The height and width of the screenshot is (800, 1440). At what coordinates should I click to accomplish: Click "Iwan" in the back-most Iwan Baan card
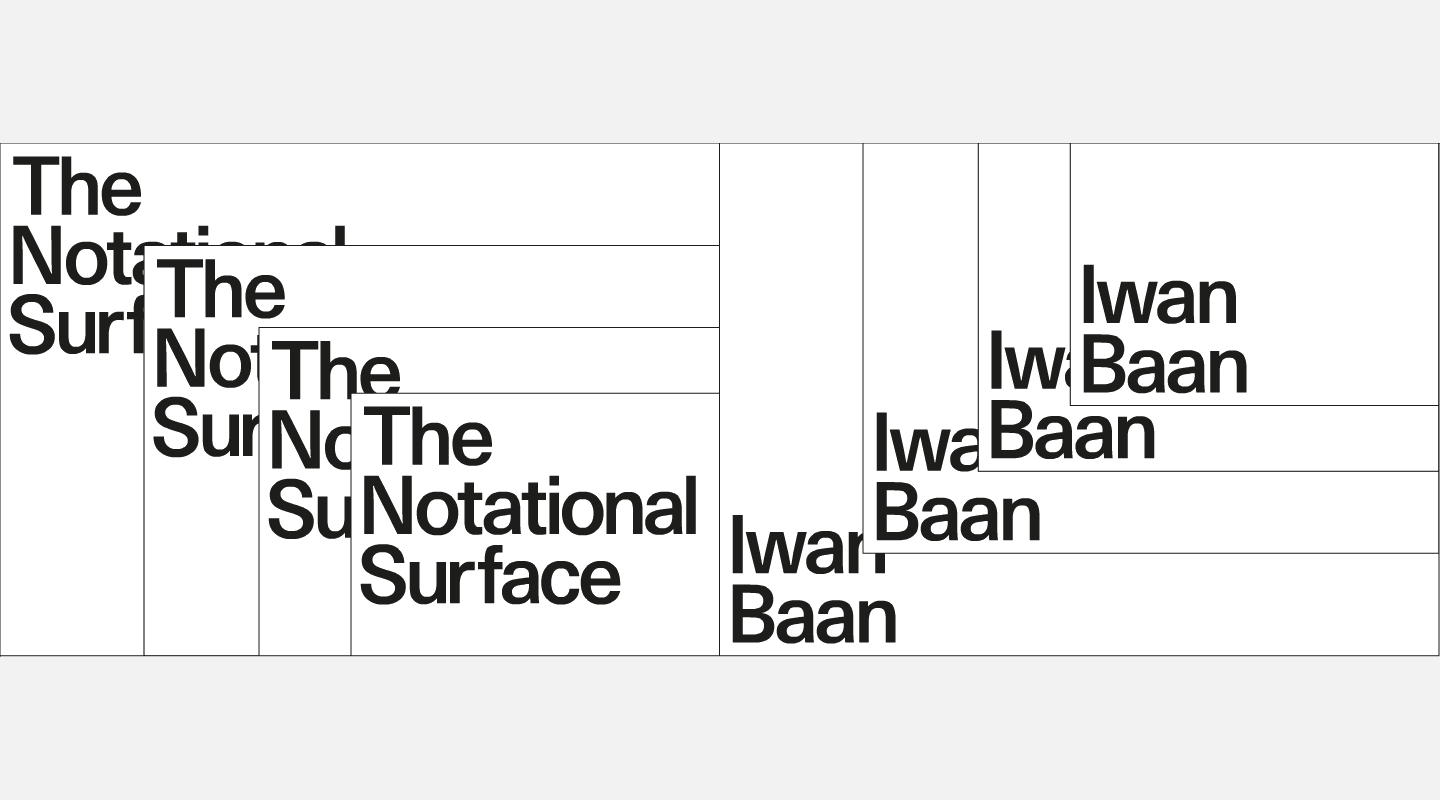click(x=795, y=548)
